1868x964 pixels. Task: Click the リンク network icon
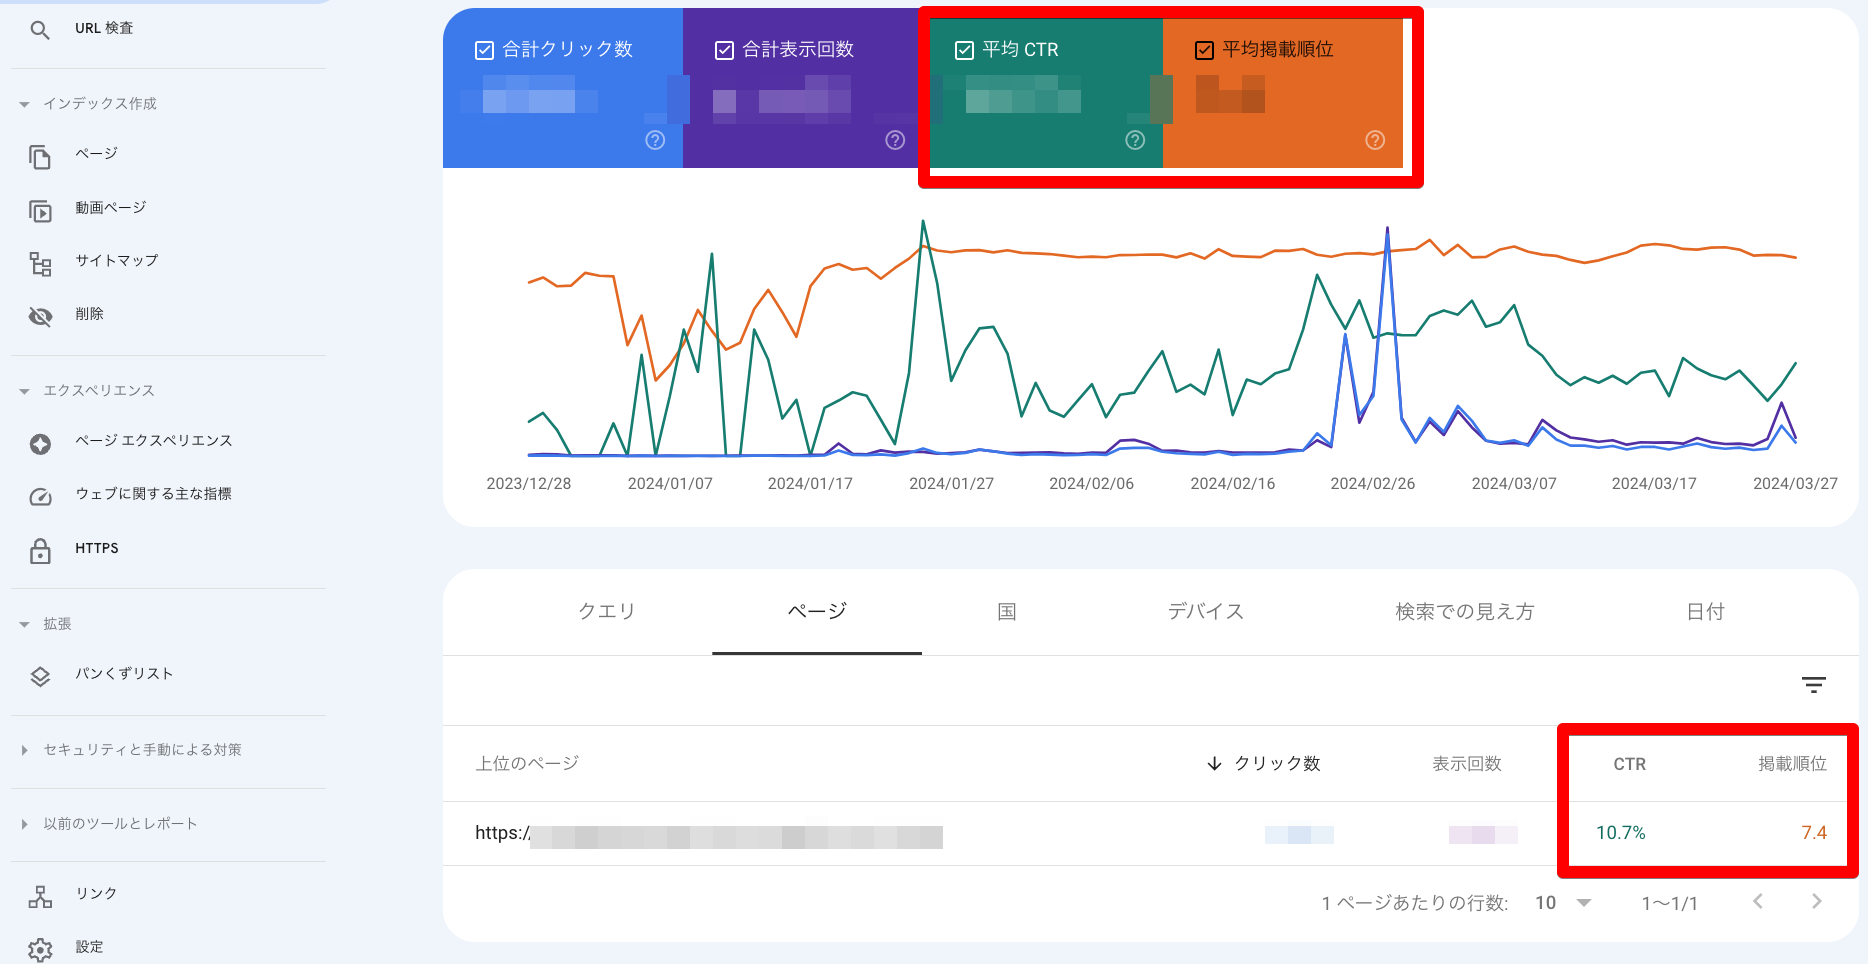[x=40, y=896]
